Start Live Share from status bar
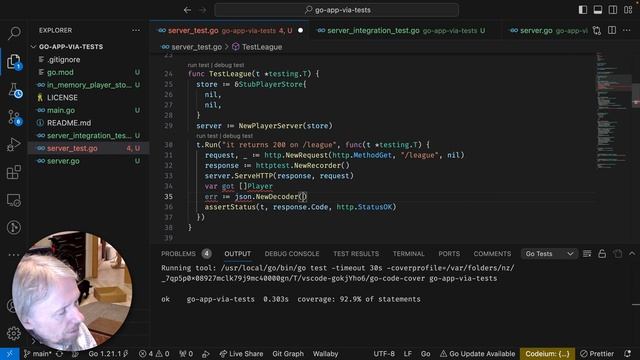640x360 pixels. (x=241, y=354)
